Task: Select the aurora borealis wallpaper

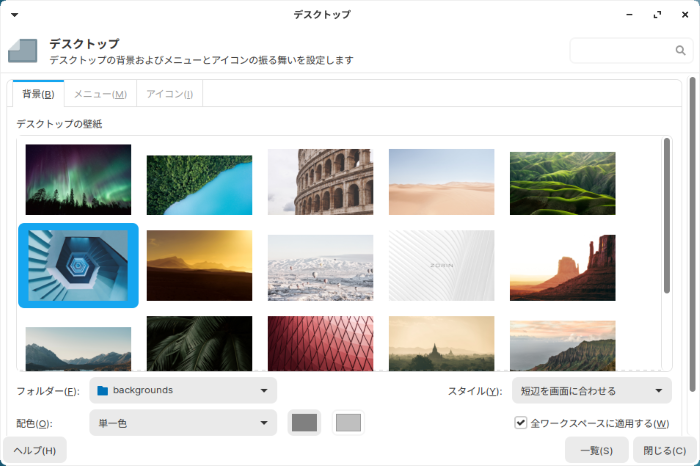Action: pos(78,180)
